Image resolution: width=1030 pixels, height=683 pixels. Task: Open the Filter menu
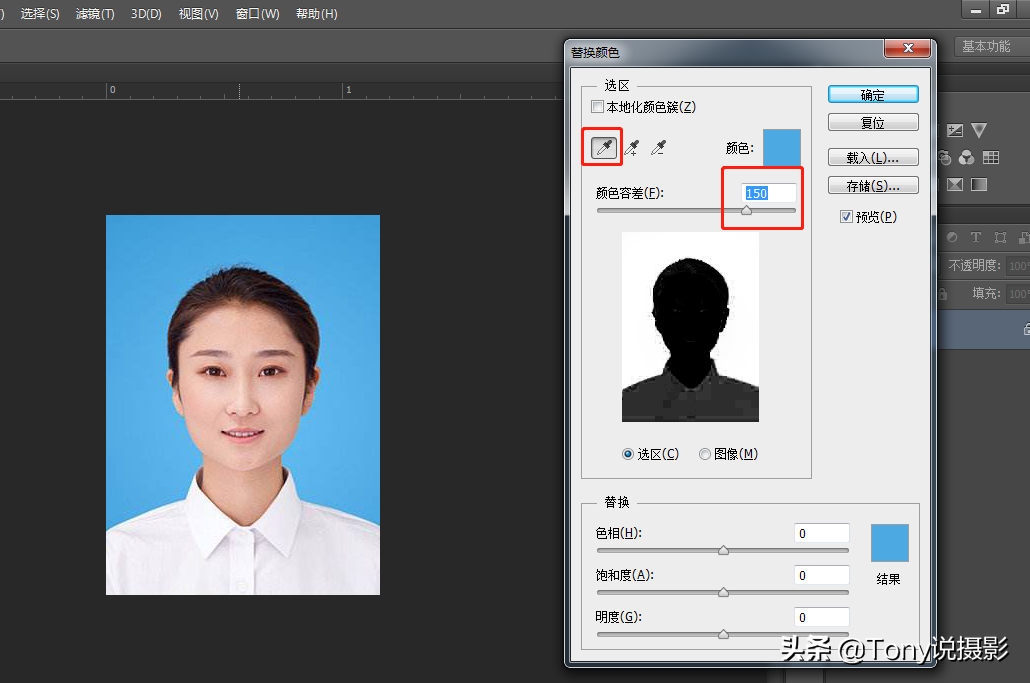point(95,14)
